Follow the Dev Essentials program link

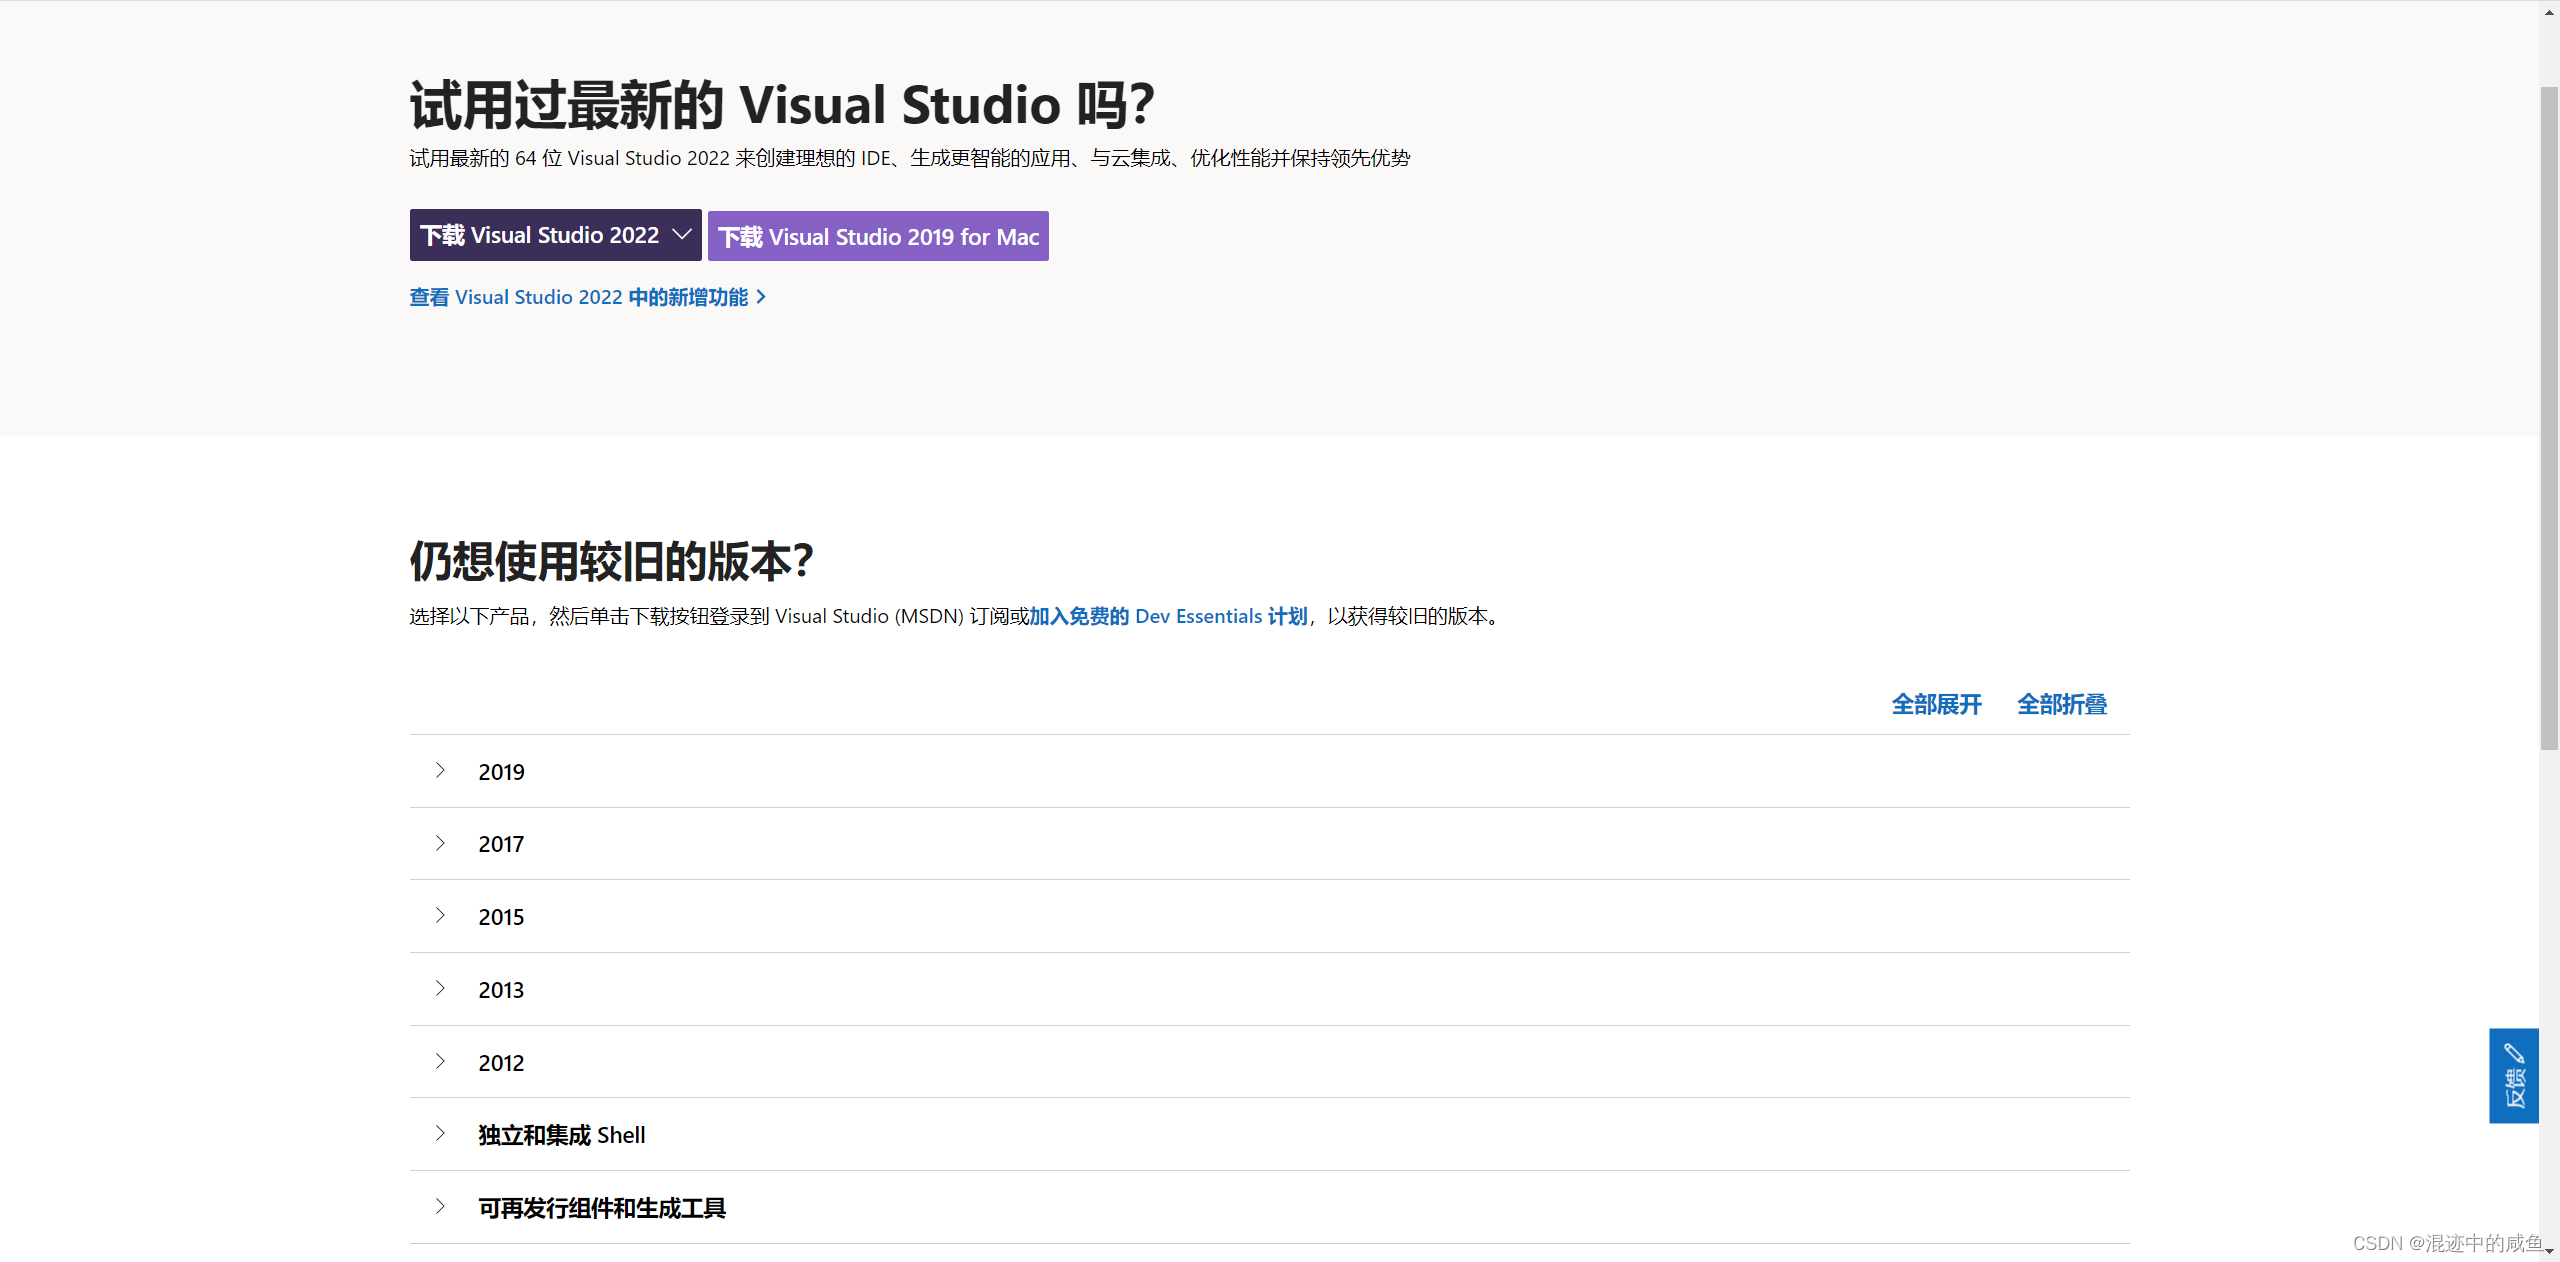[1168, 616]
